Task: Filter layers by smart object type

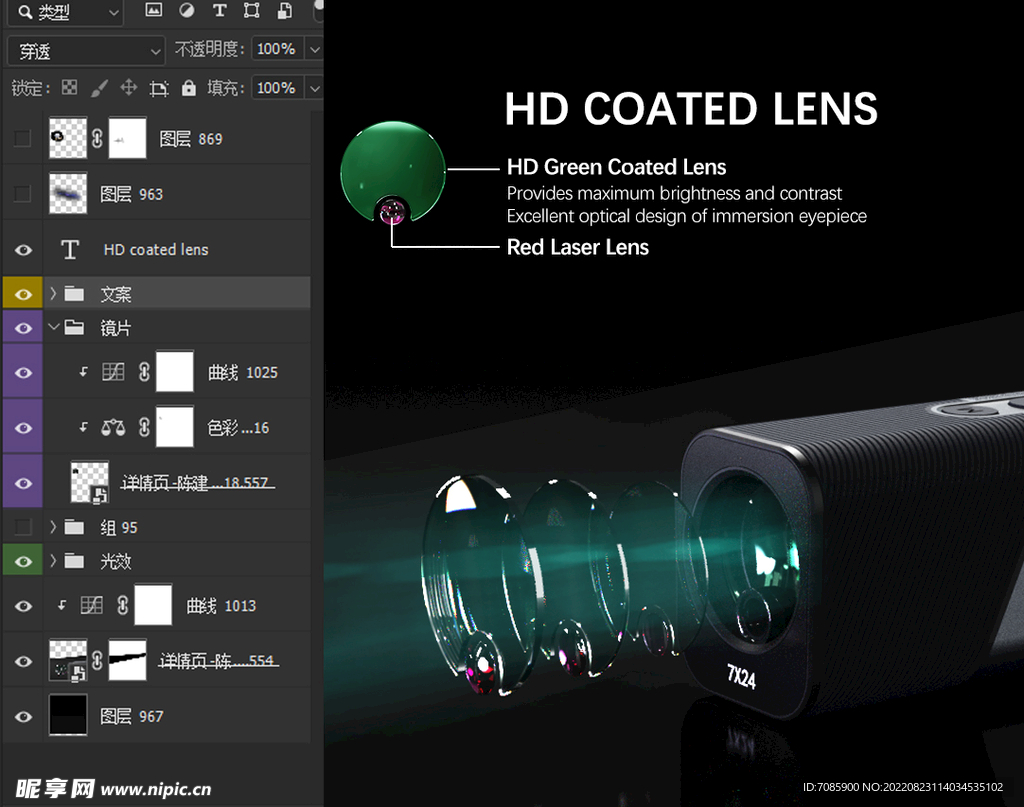Action: (x=285, y=11)
